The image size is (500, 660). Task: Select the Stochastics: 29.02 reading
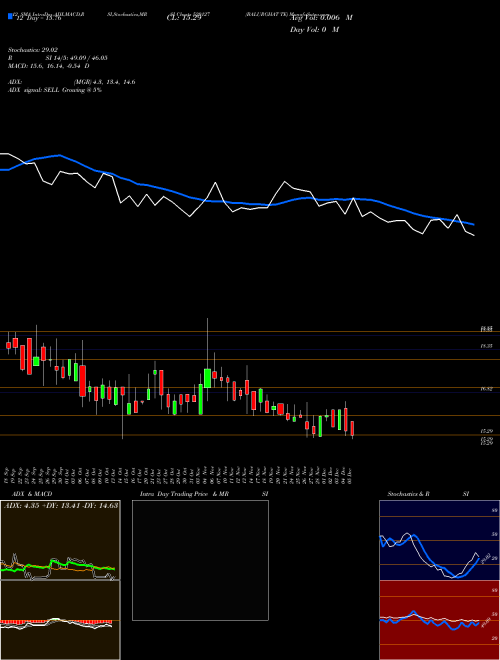(31, 50)
